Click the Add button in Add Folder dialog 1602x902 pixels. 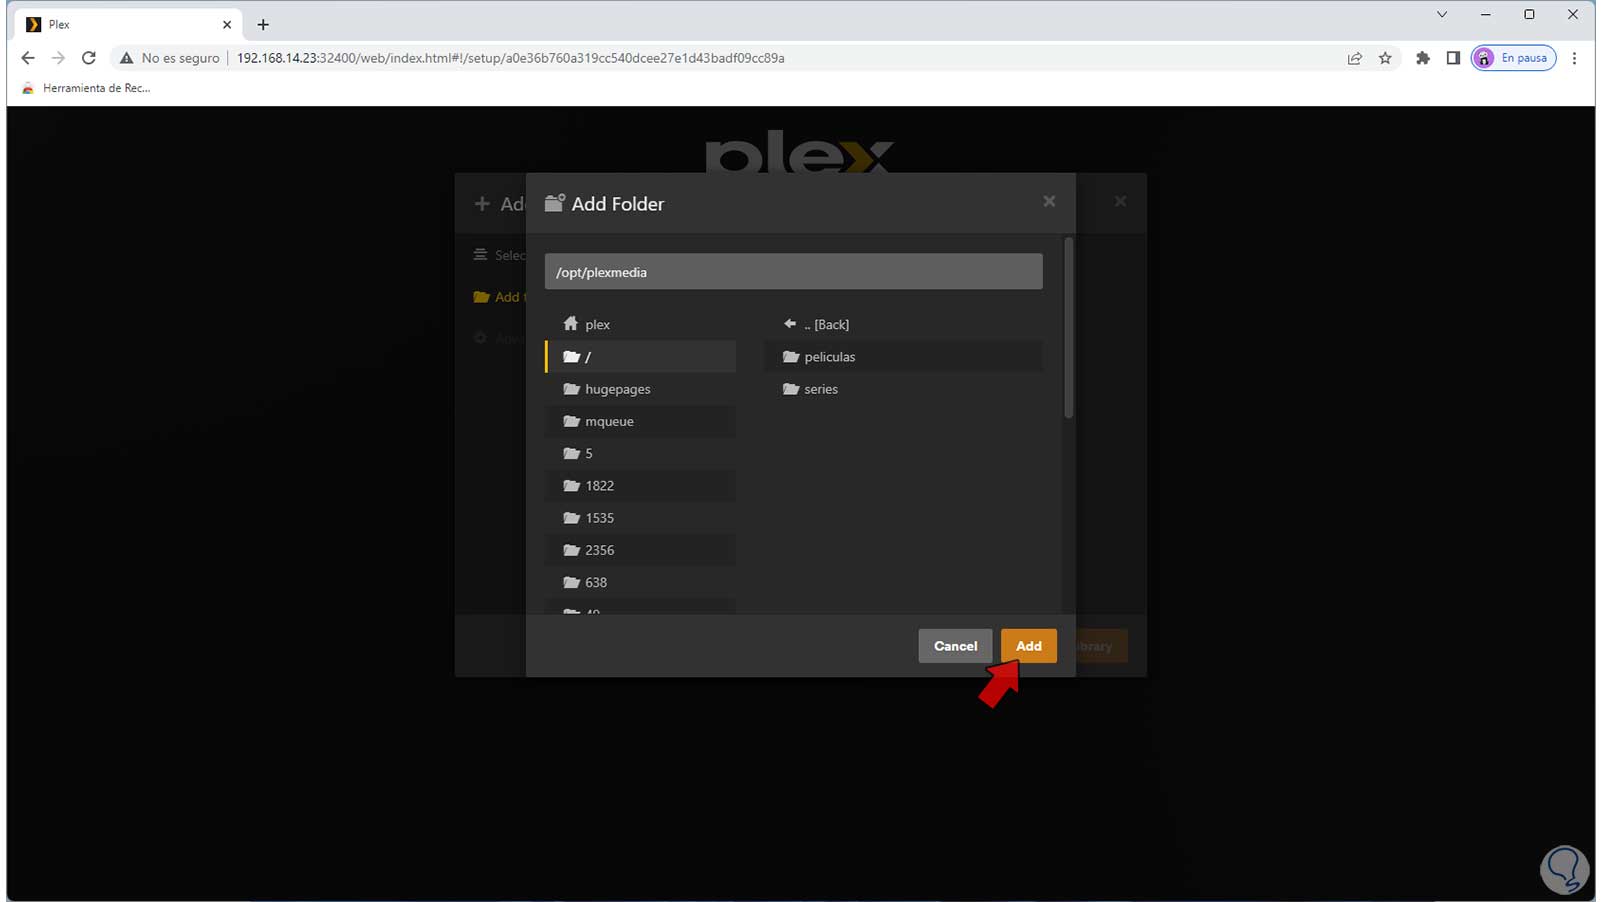tap(1028, 646)
